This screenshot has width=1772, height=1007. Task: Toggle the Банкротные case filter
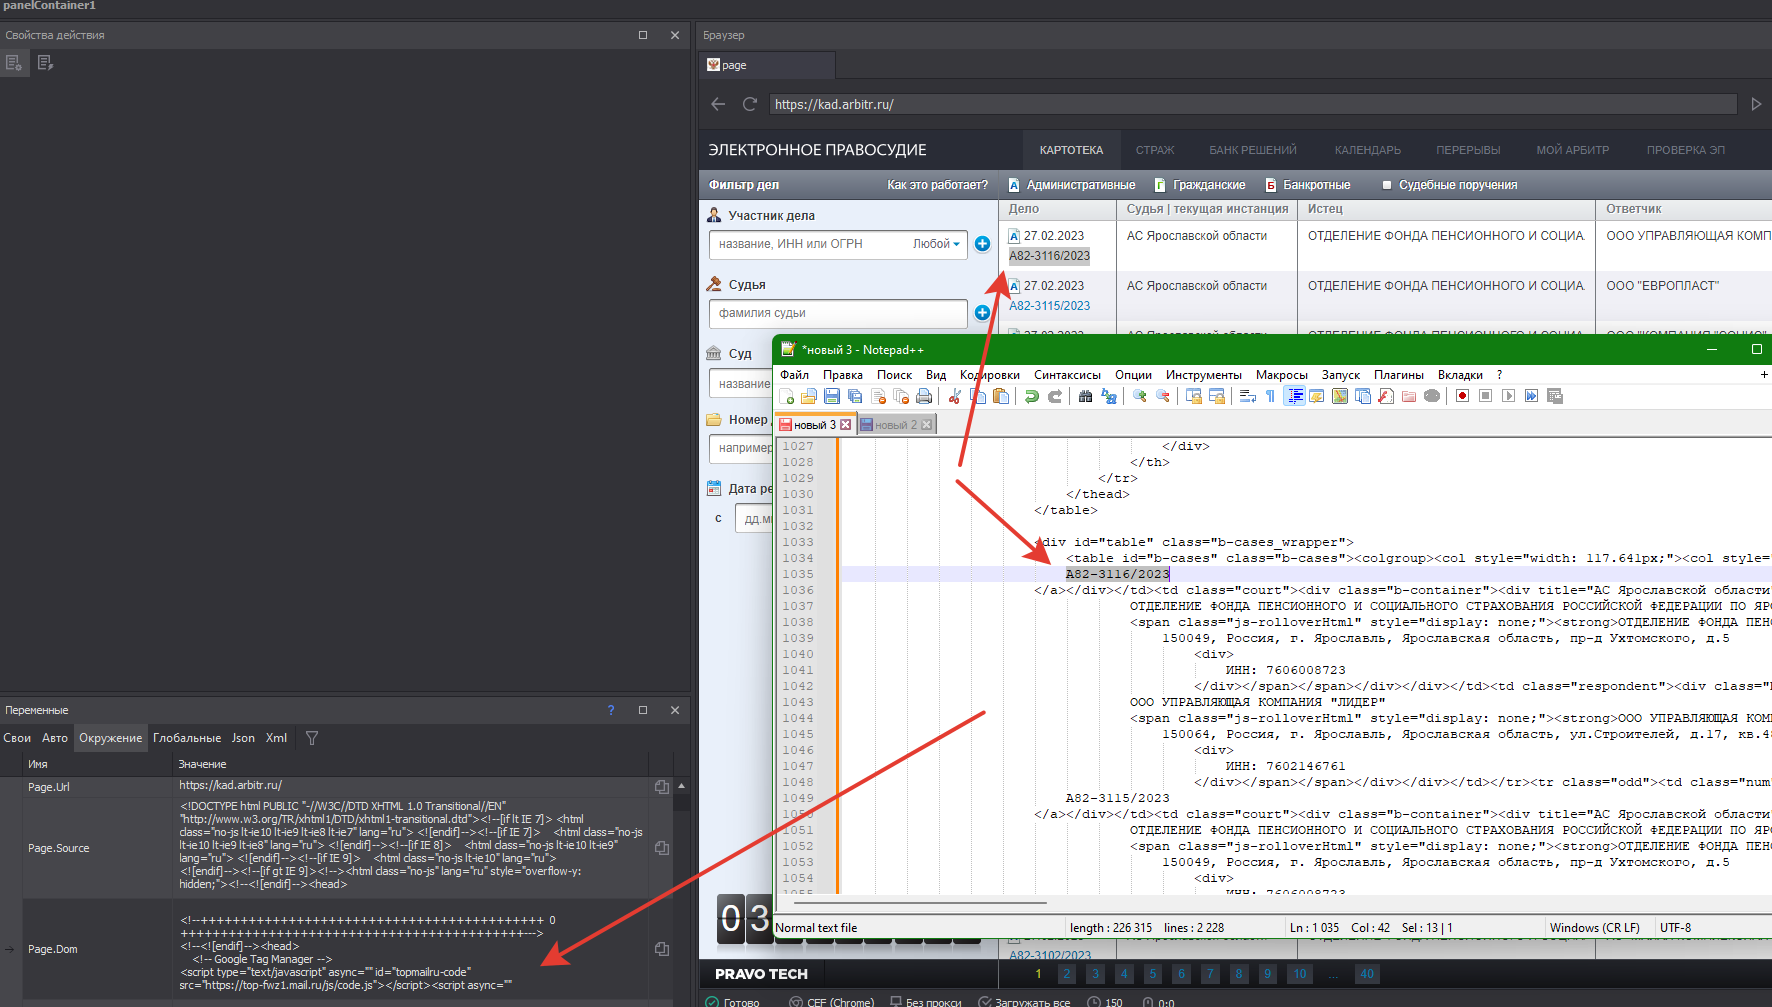coord(1307,185)
